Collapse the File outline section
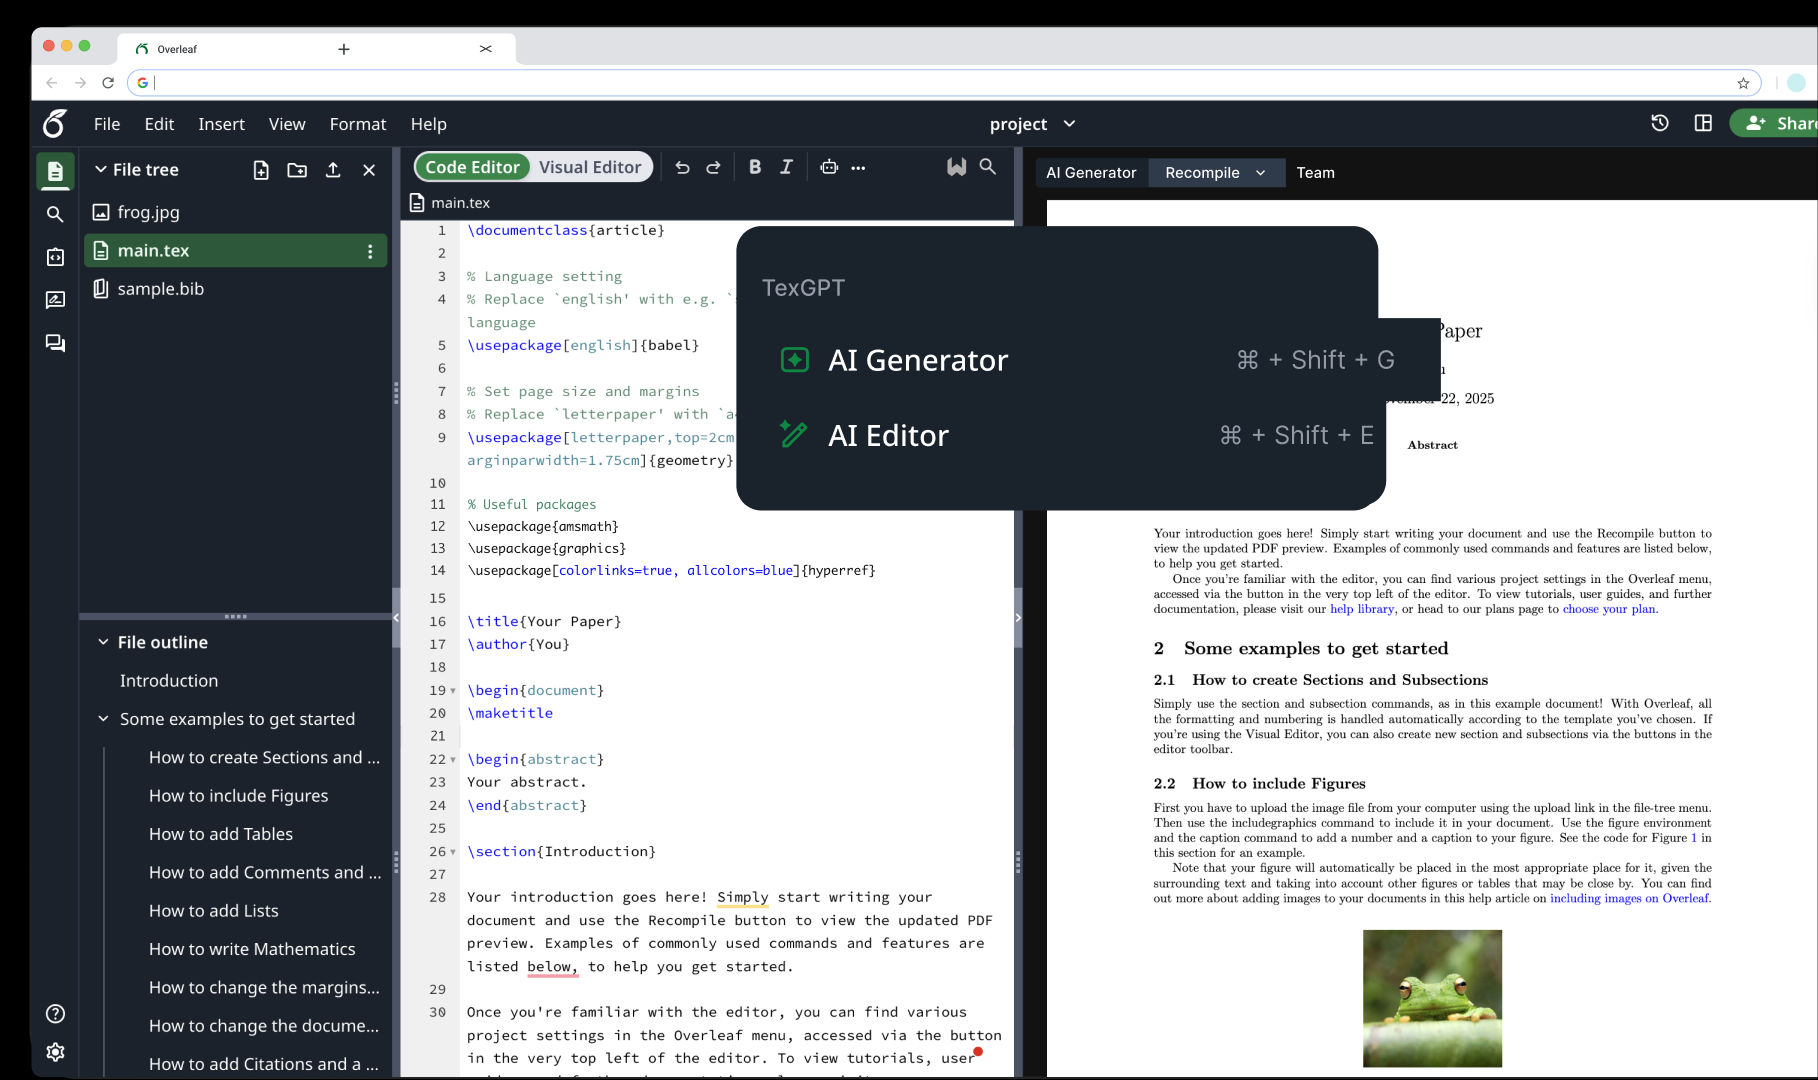 (103, 642)
